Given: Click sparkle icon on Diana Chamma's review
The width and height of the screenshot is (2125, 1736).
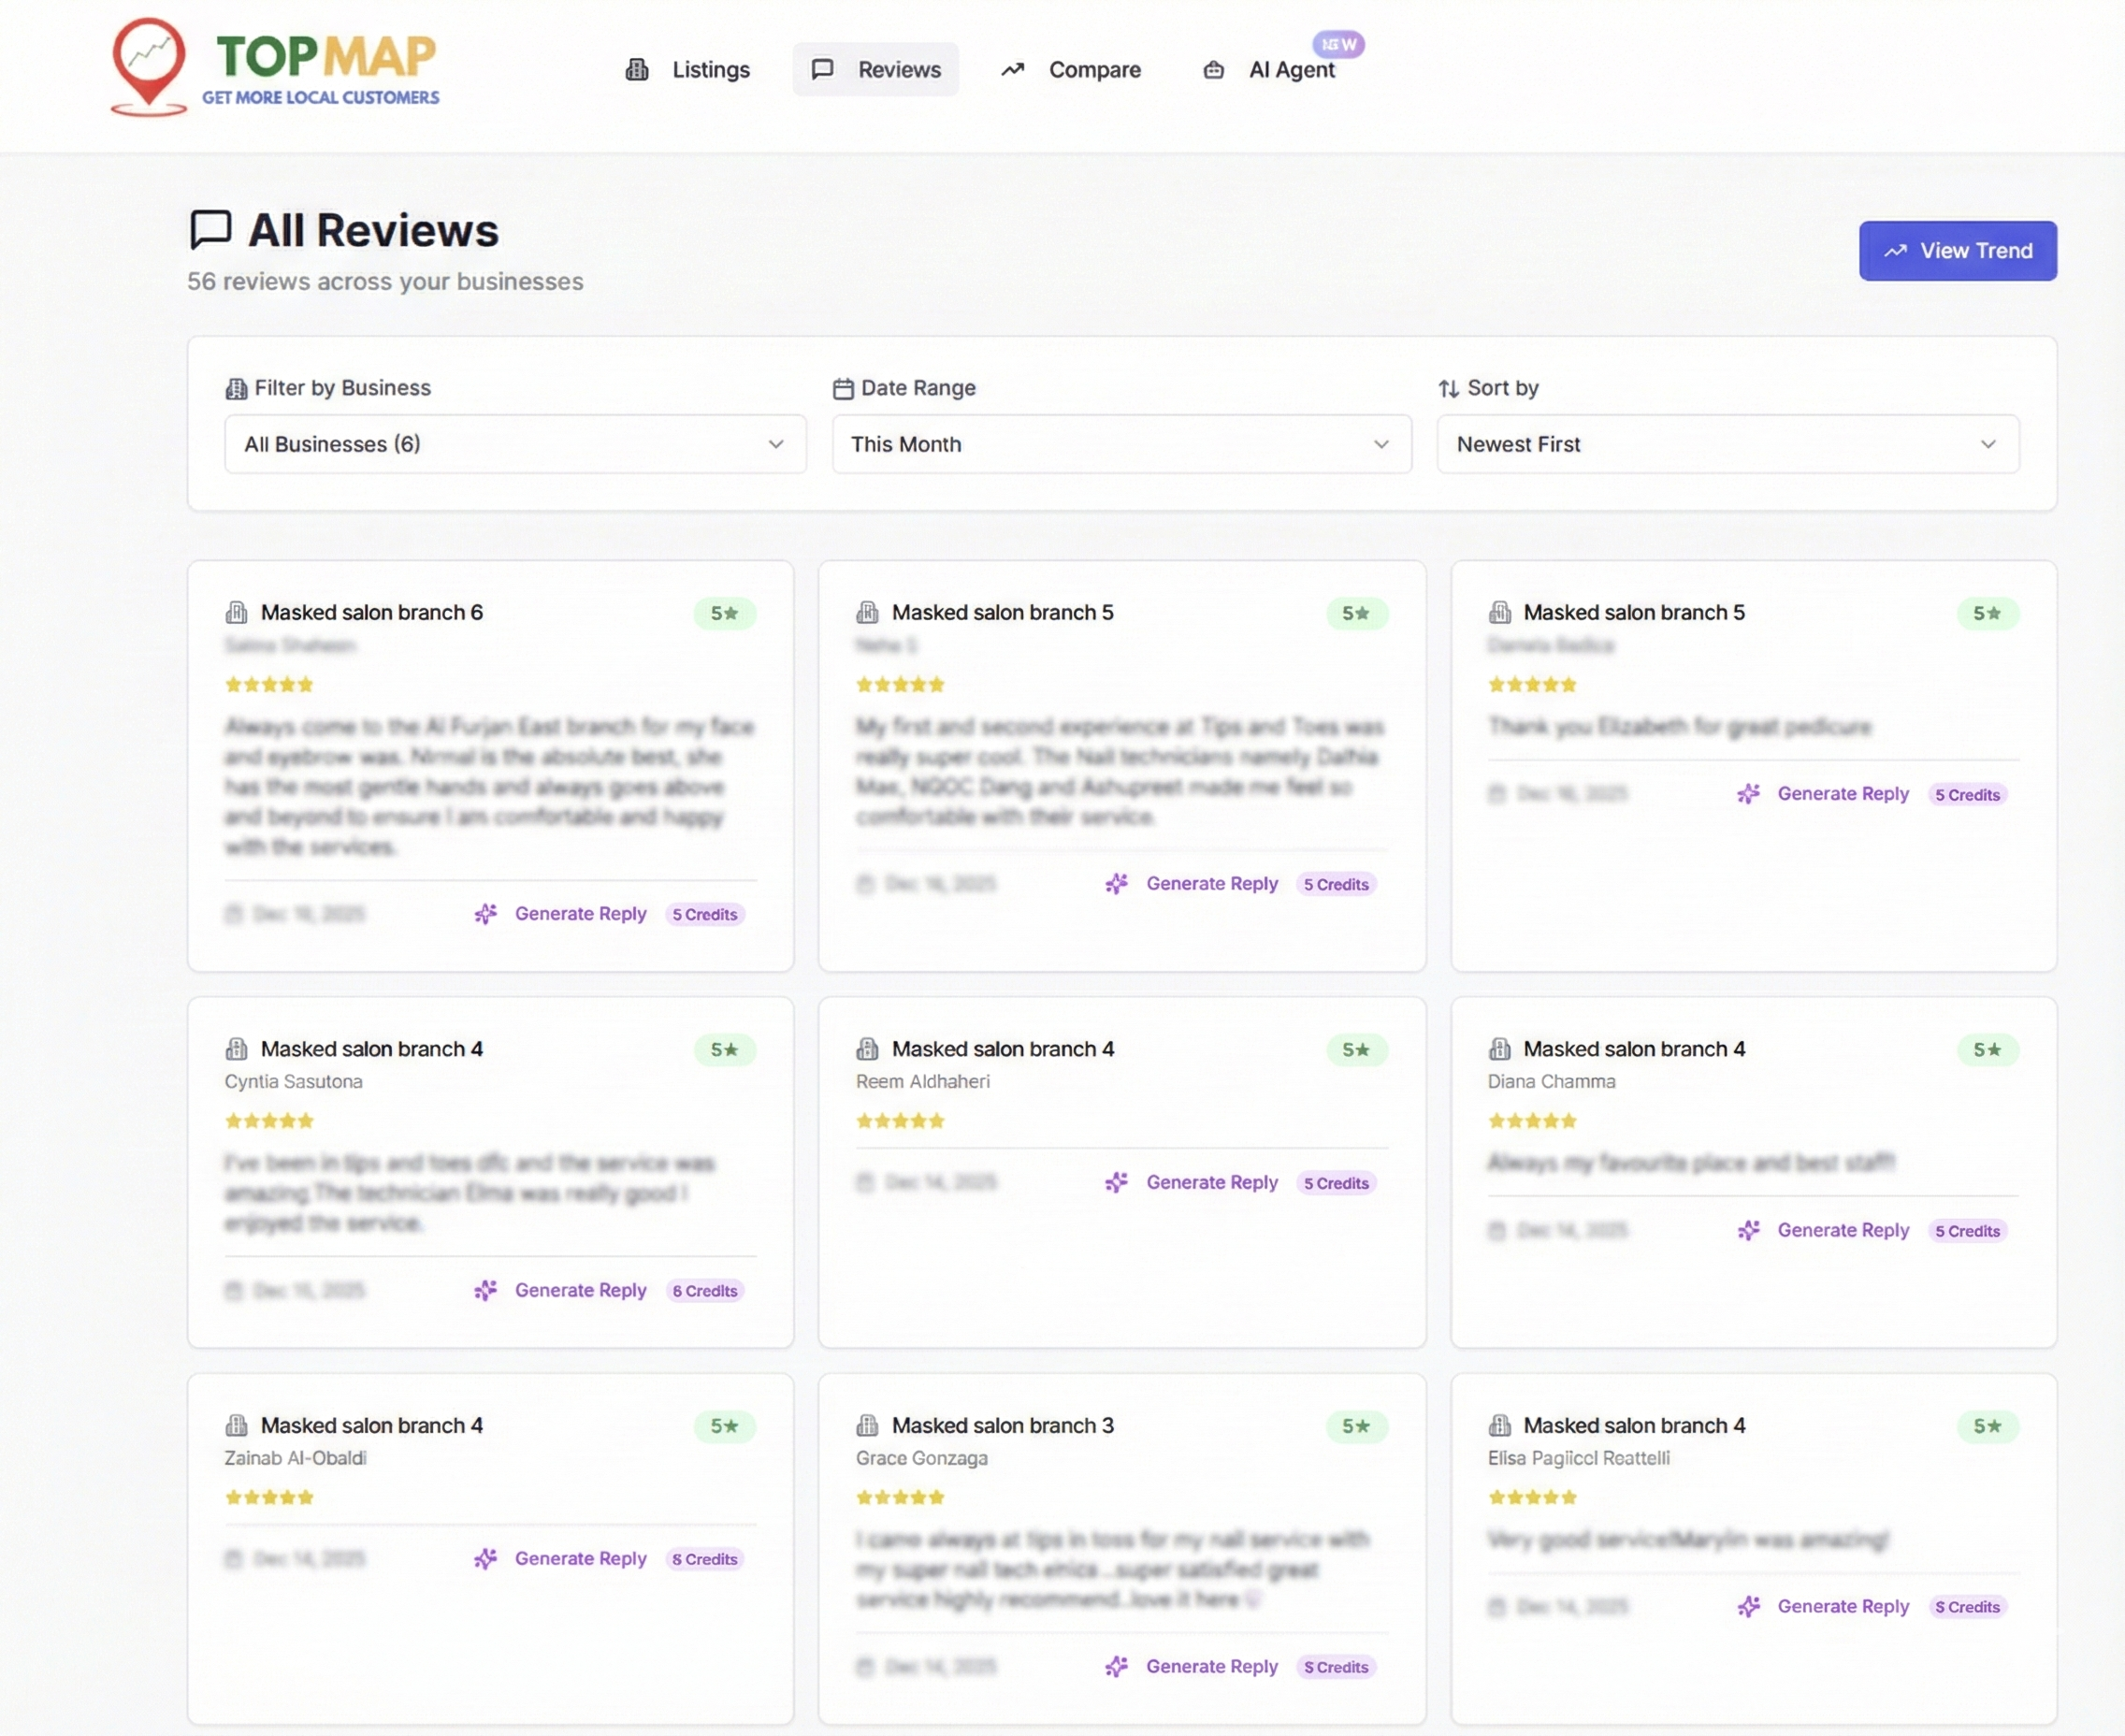Looking at the screenshot, I should (1748, 1230).
